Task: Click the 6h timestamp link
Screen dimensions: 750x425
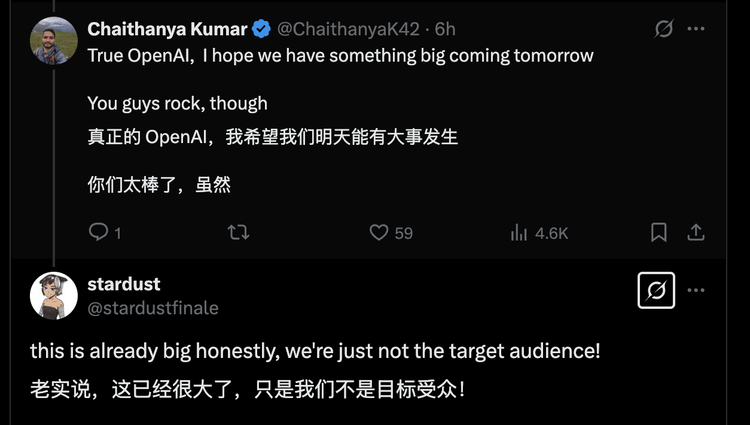Action: pos(445,29)
